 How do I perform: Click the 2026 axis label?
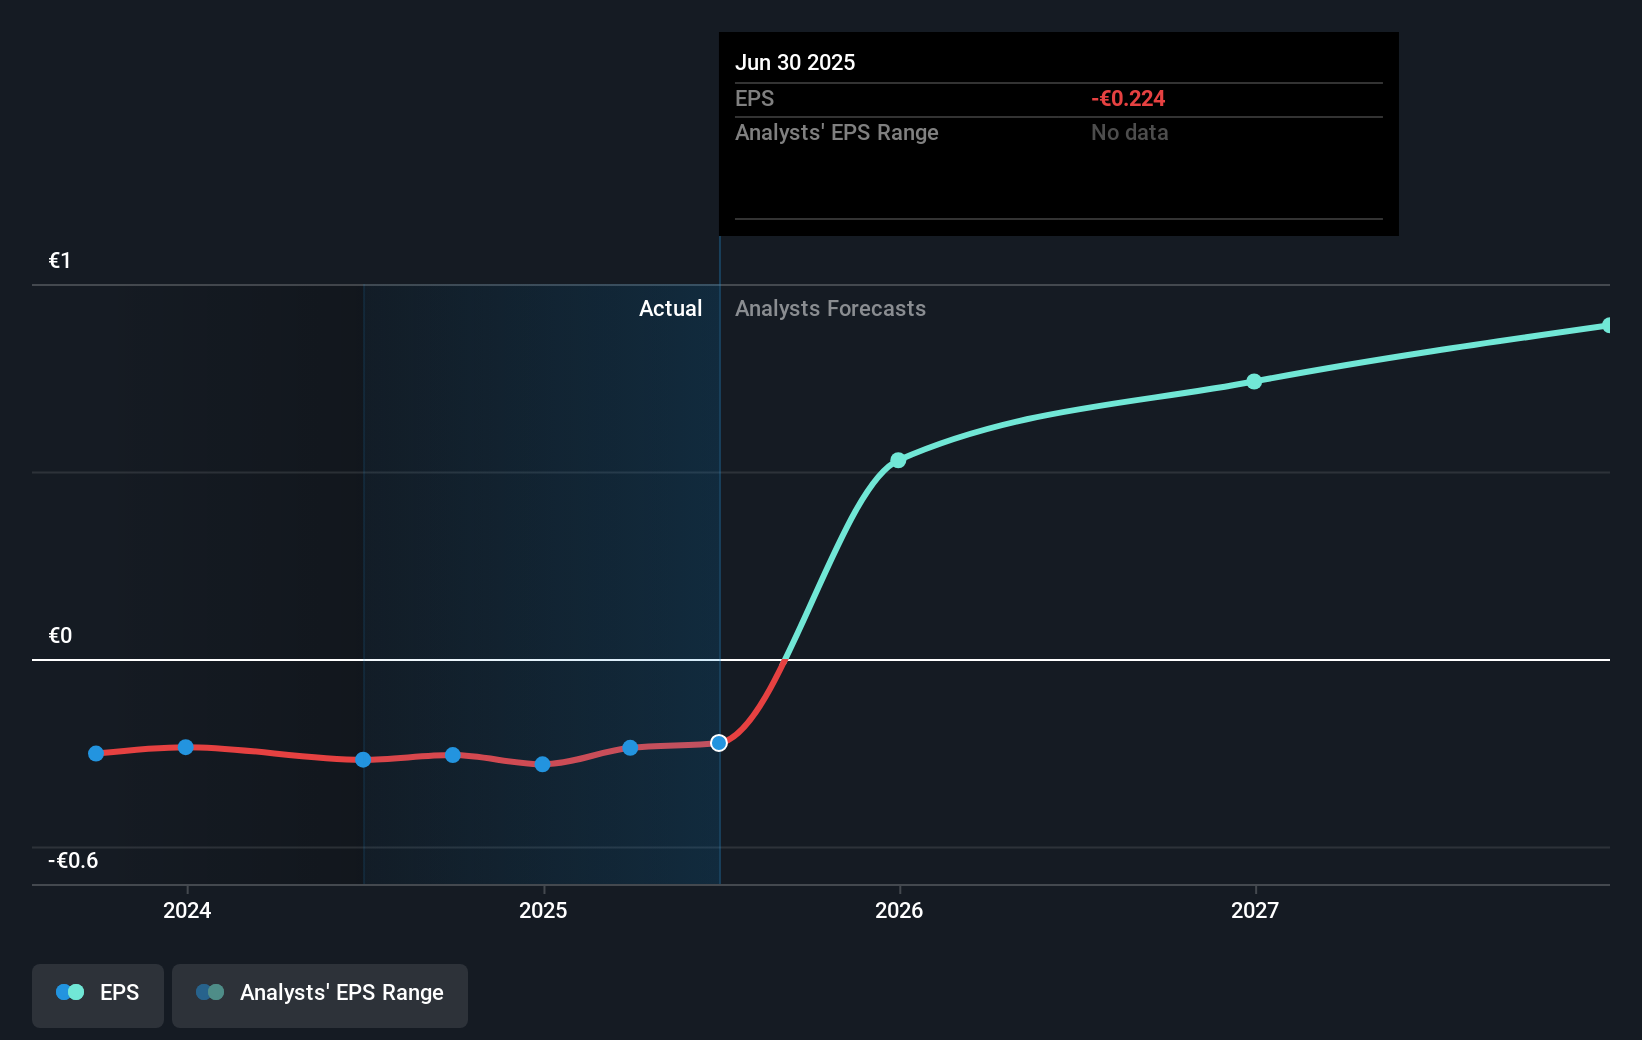tap(898, 911)
